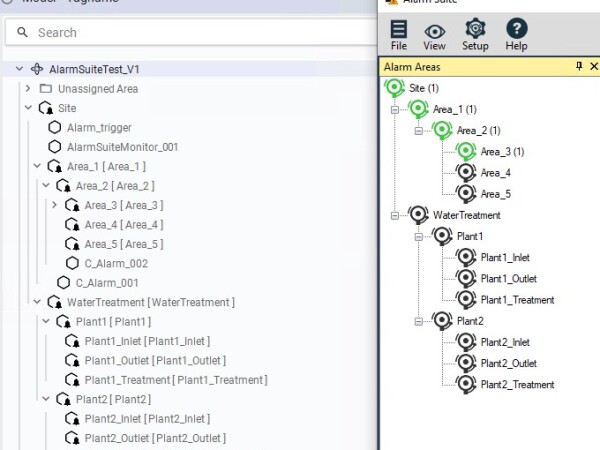Collapse WaterTreatment [WaterTreatment] in model tree
Screen dimensions: 600x450
[x=37, y=302]
